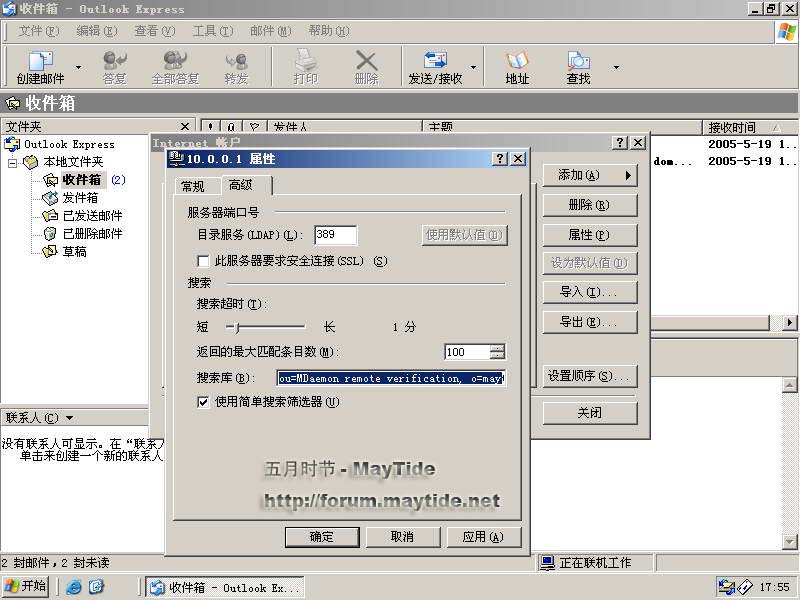Click the Send/Receive toolbar icon
Viewport: 800px width, 600px height.
tap(435, 62)
